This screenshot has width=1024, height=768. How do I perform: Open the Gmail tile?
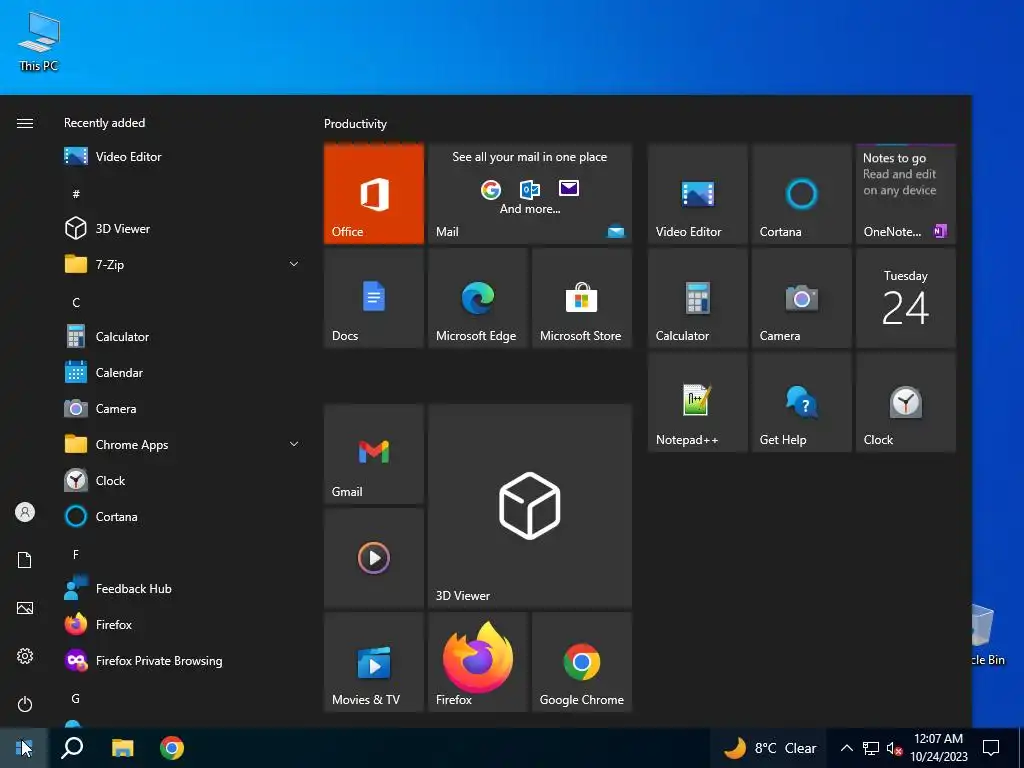374,454
